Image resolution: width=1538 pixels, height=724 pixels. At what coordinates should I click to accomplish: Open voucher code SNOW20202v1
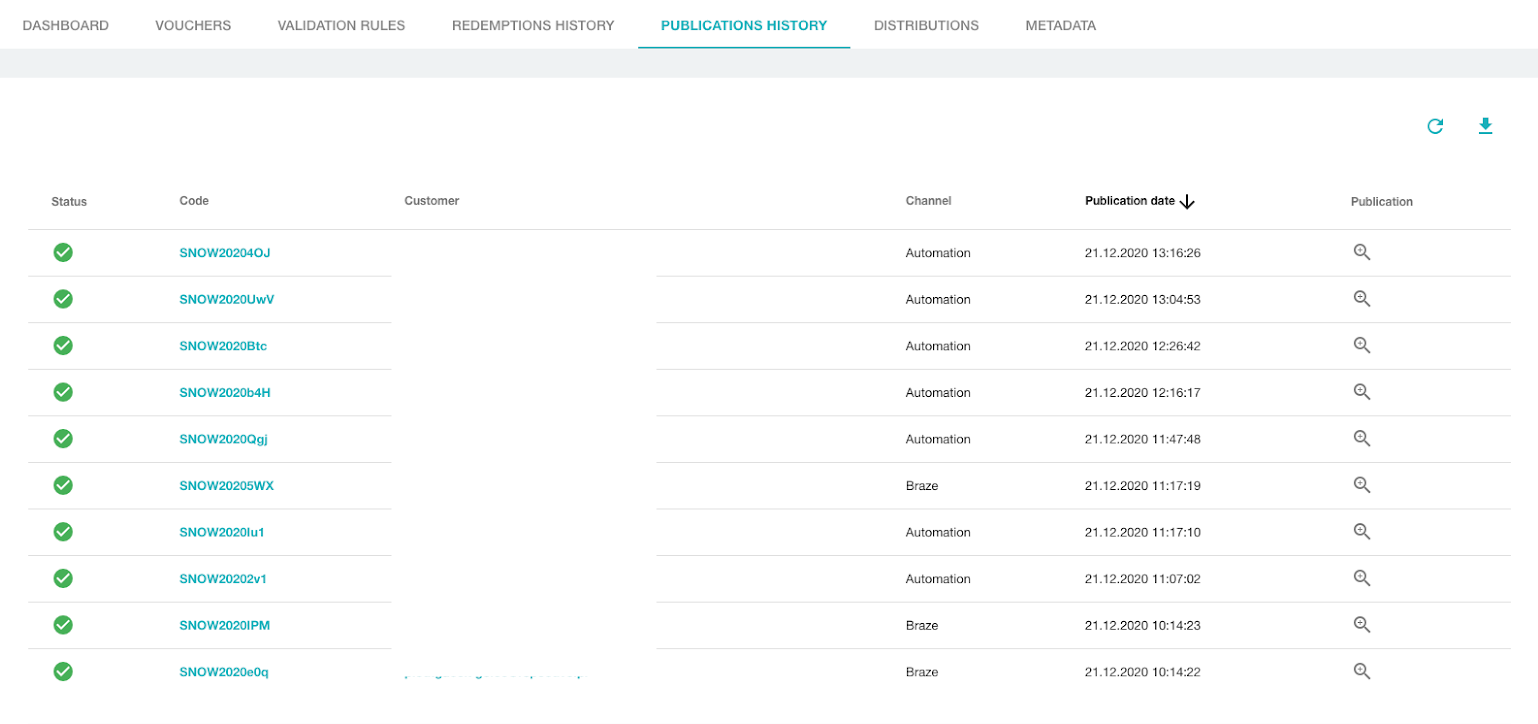[222, 579]
